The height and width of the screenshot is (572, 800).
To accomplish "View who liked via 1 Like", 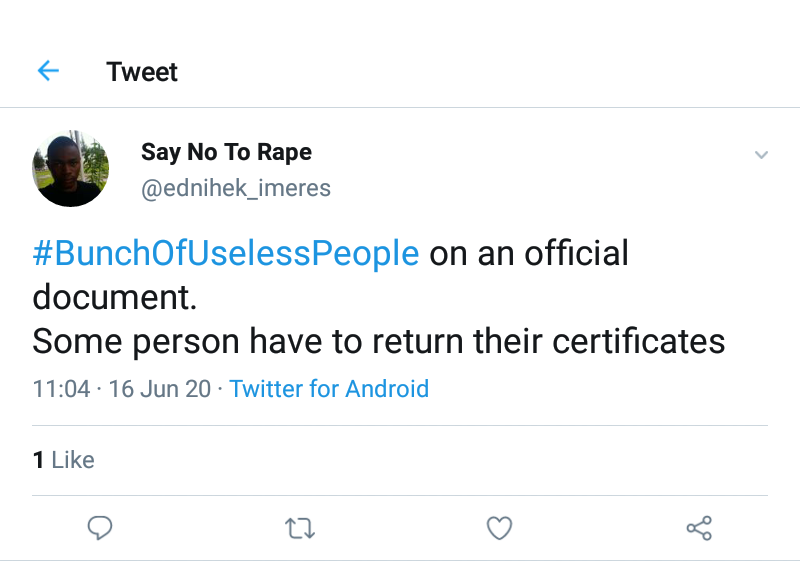I will (x=63, y=460).
